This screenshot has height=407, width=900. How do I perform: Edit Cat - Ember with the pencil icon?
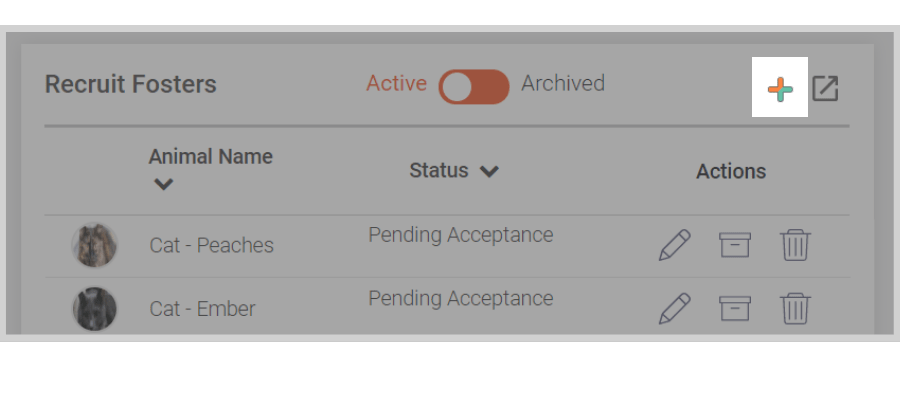(674, 309)
